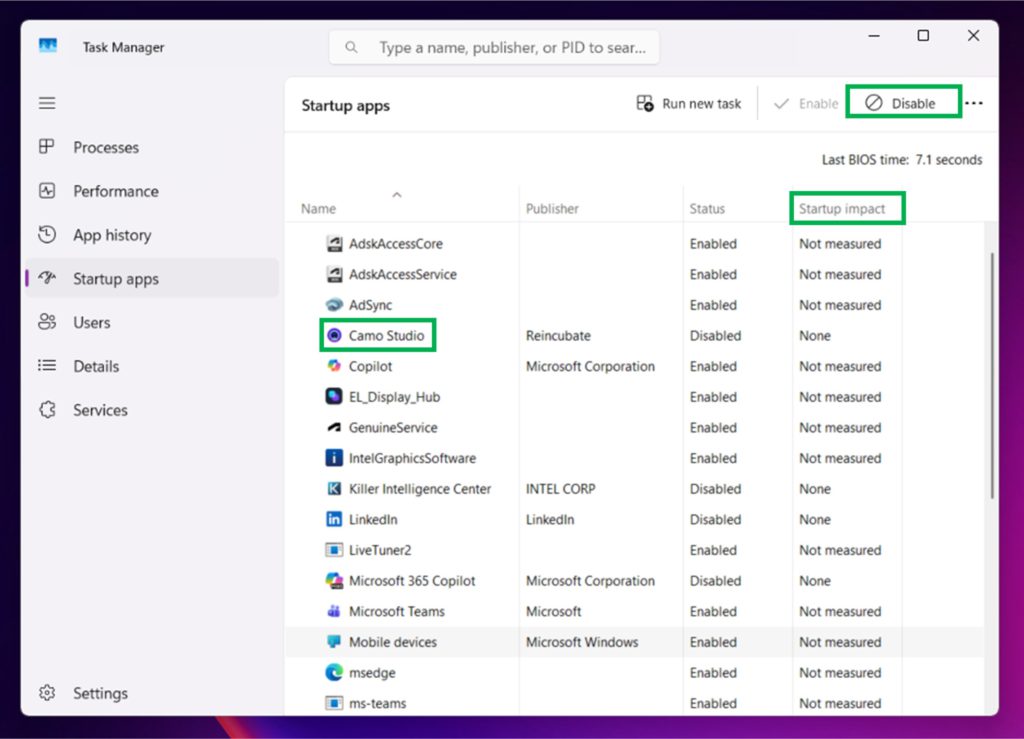Screen dimensions: 1024x739
Task: Click the Services puzzle icon
Action: (x=47, y=410)
